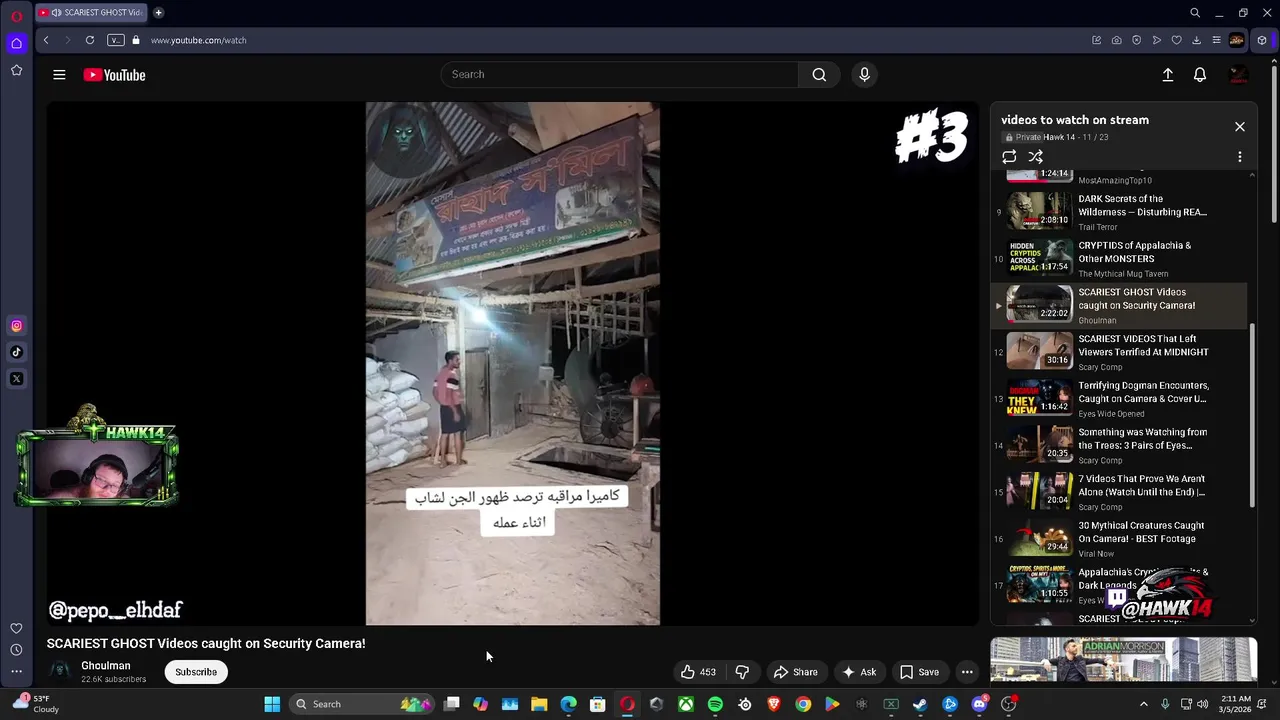
Task: Open more actions ellipsis under video
Action: click(967, 672)
